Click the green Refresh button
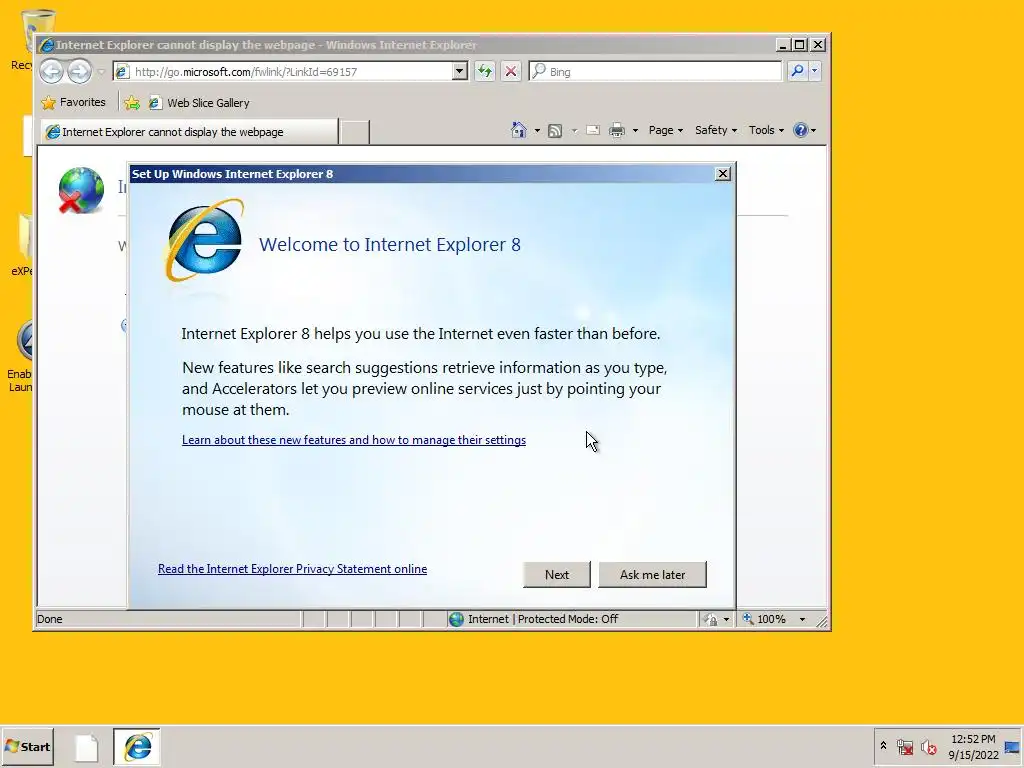 (485, 71)
